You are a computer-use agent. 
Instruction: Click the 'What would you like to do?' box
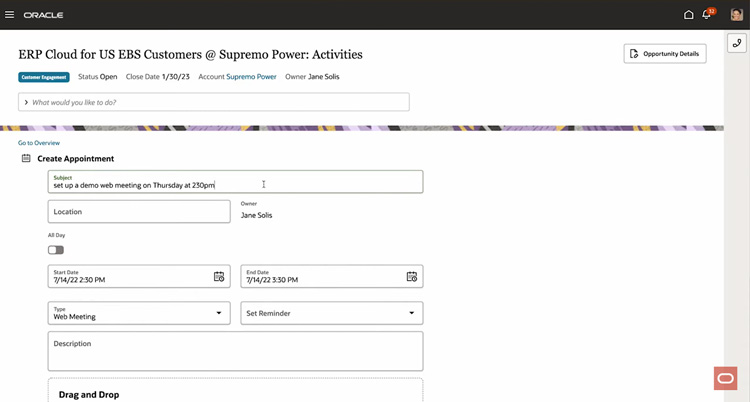pyautogui.click(x=214, y=102)
